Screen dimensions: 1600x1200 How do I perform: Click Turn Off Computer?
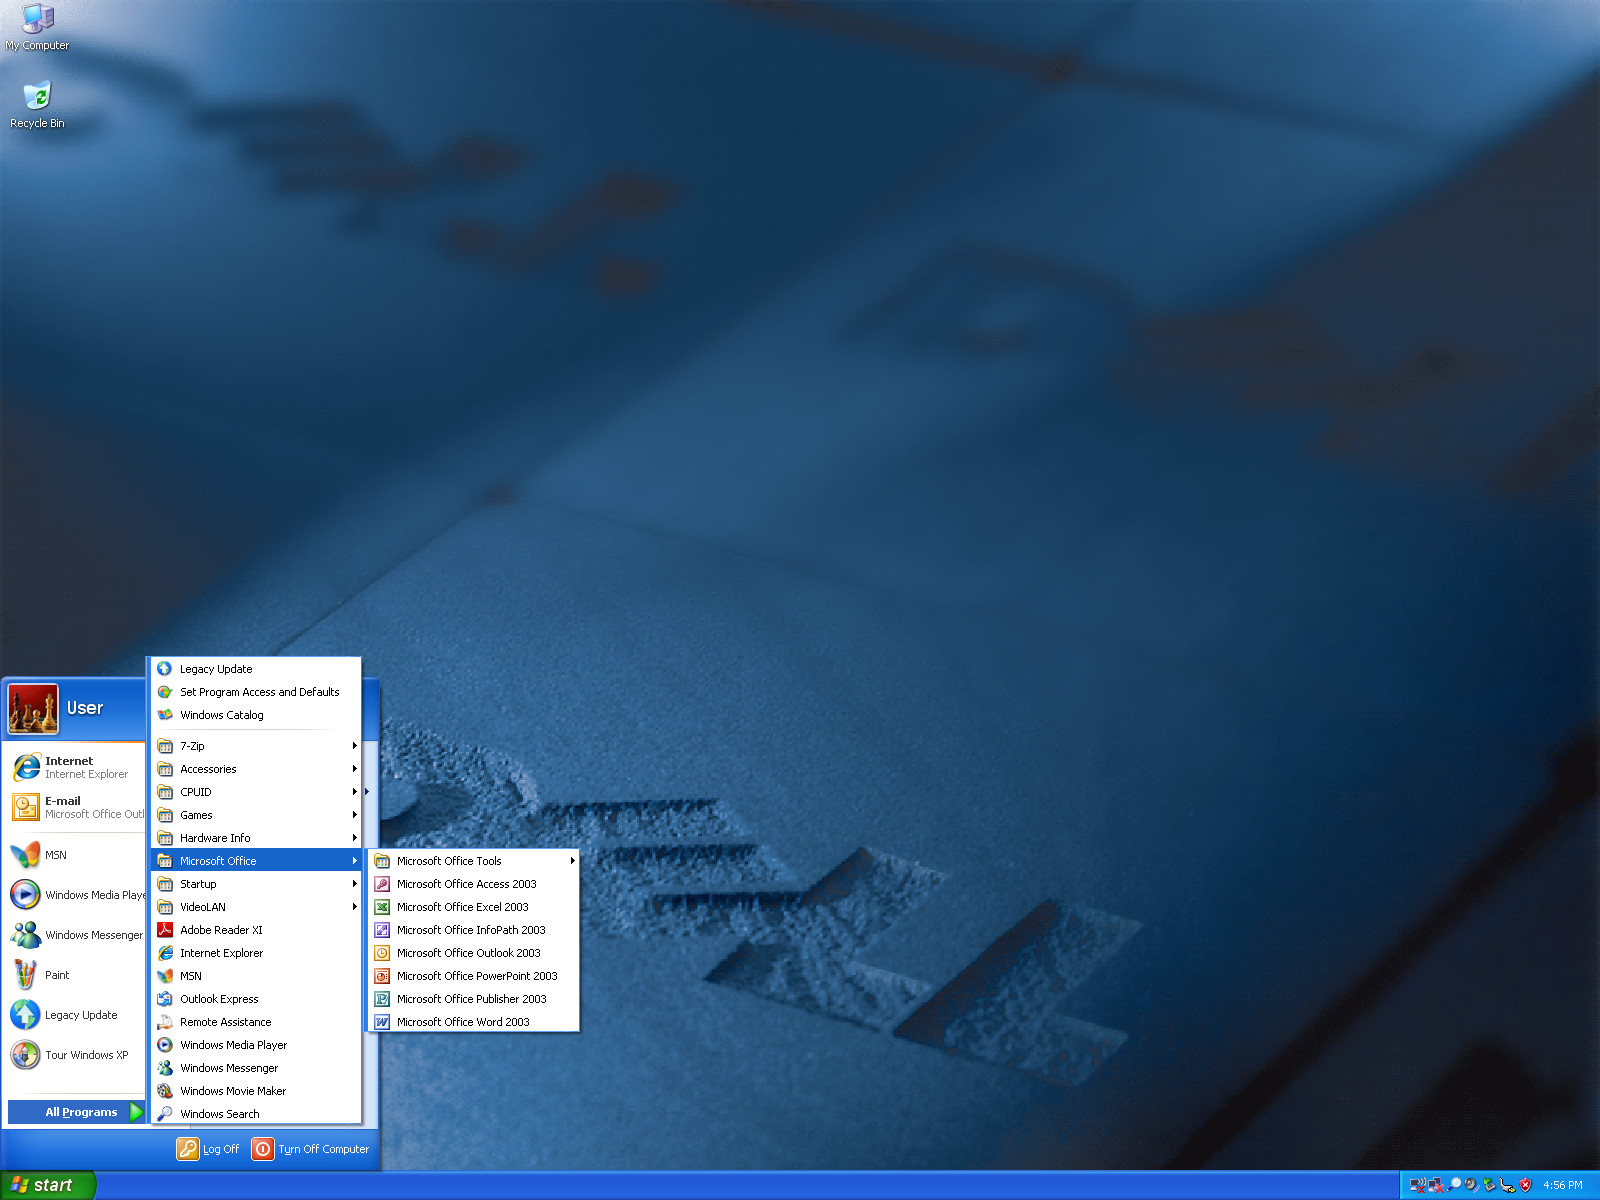[x=311, y=1149]
